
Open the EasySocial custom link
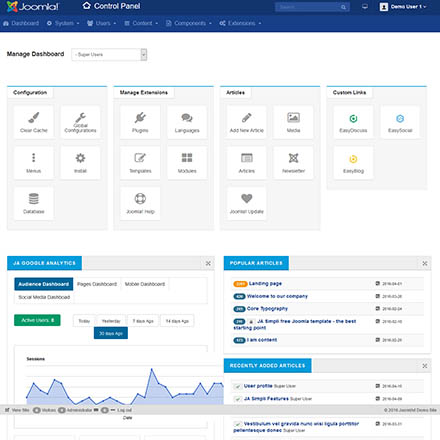coord(400,122)
